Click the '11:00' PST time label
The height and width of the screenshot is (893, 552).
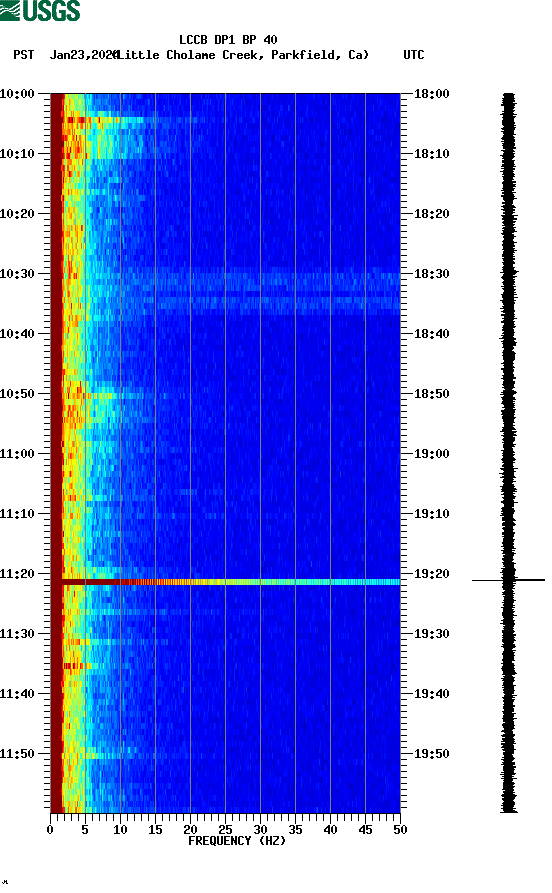tap(17, 454)
